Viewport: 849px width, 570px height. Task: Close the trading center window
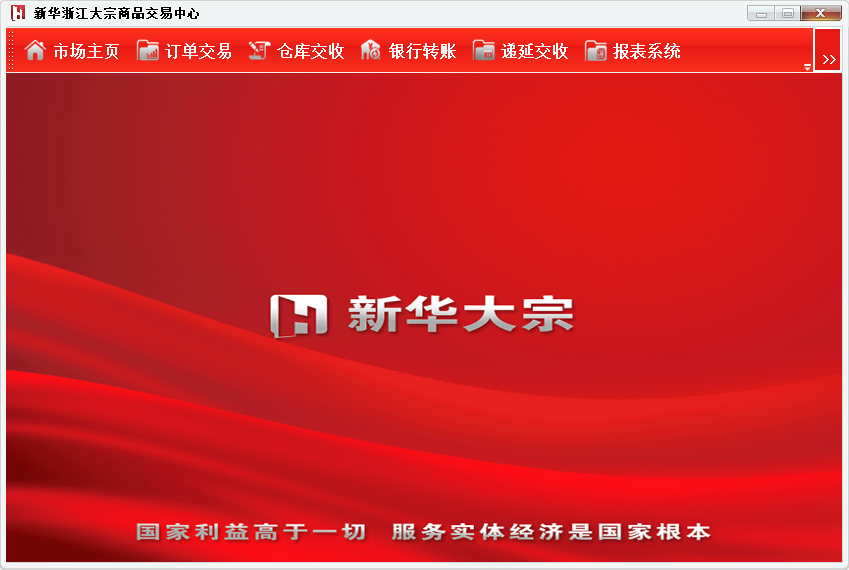point(821,13)
